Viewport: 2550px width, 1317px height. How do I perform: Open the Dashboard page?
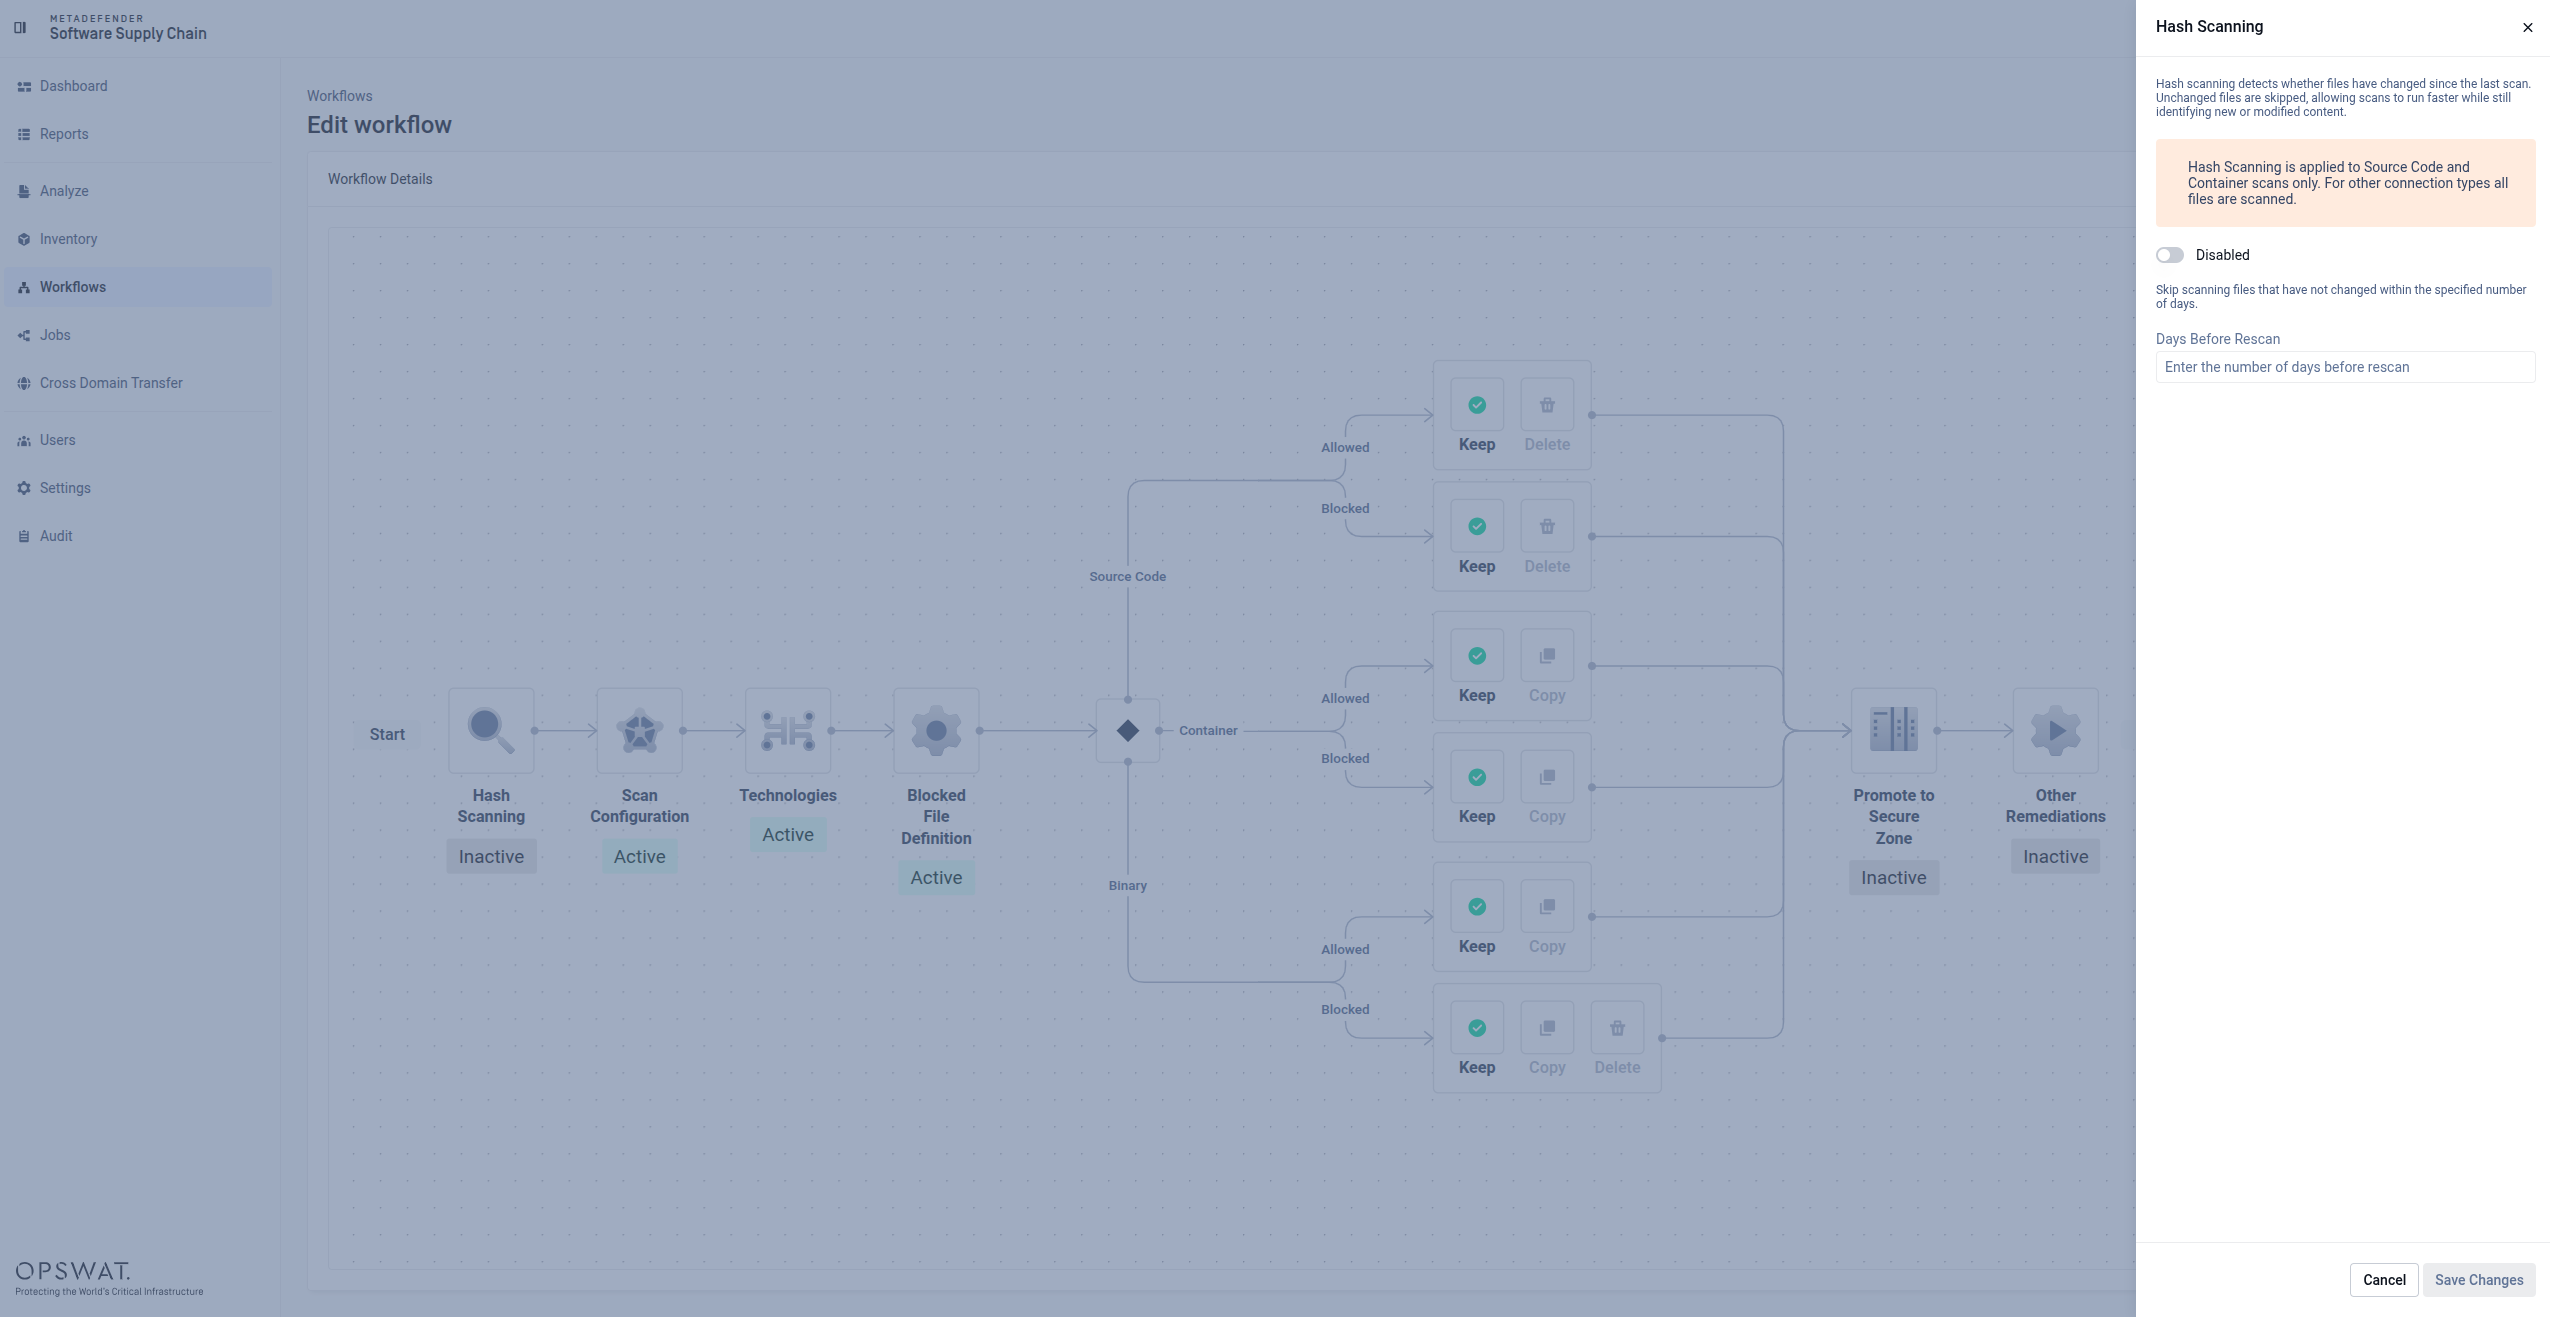[138, 86]
